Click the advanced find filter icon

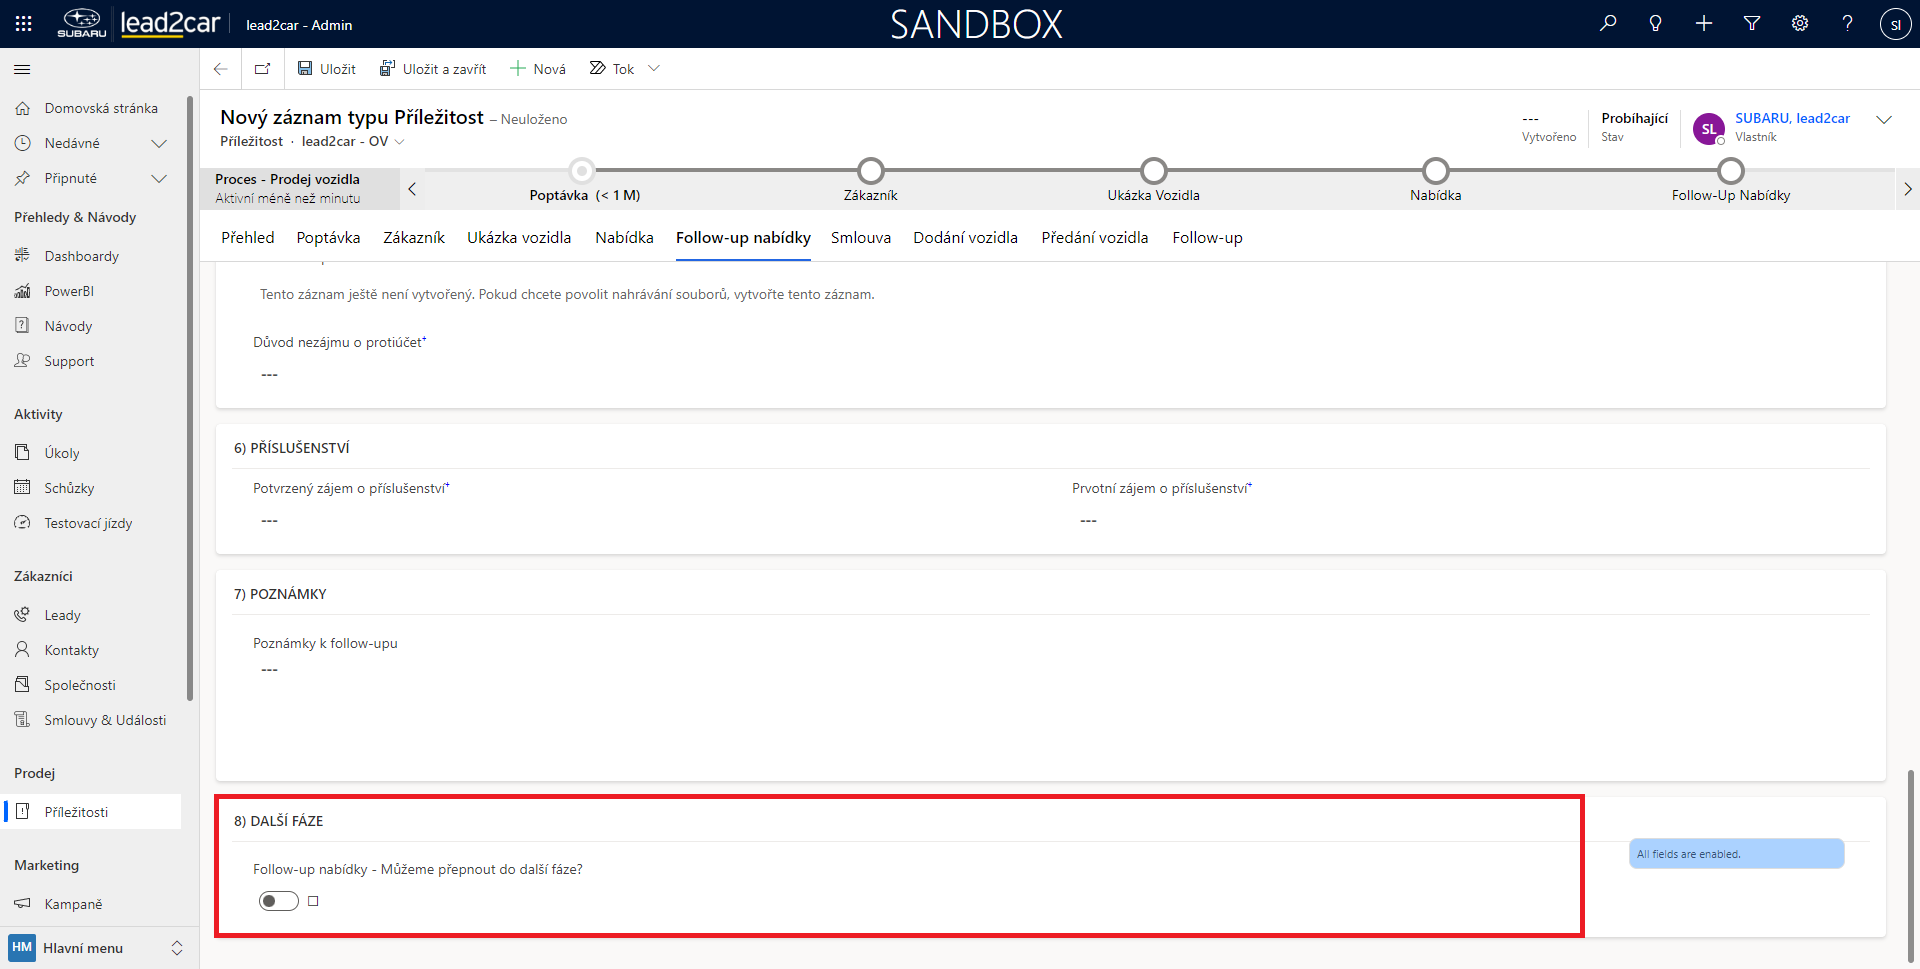point(1752,24)
